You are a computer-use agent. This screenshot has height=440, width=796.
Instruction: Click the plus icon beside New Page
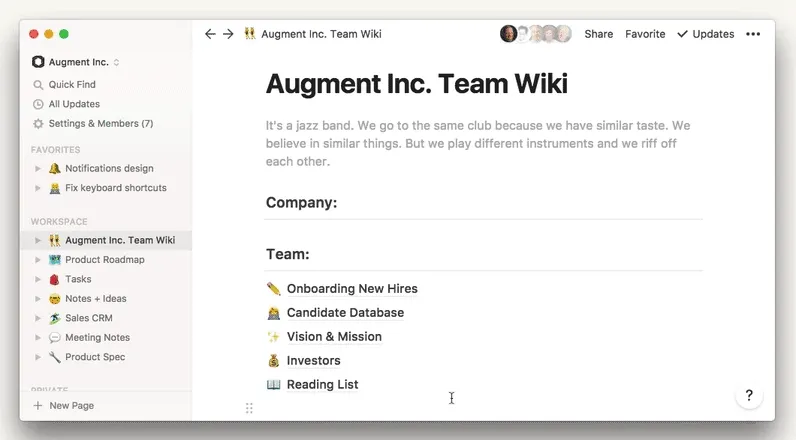coord(38,406)
